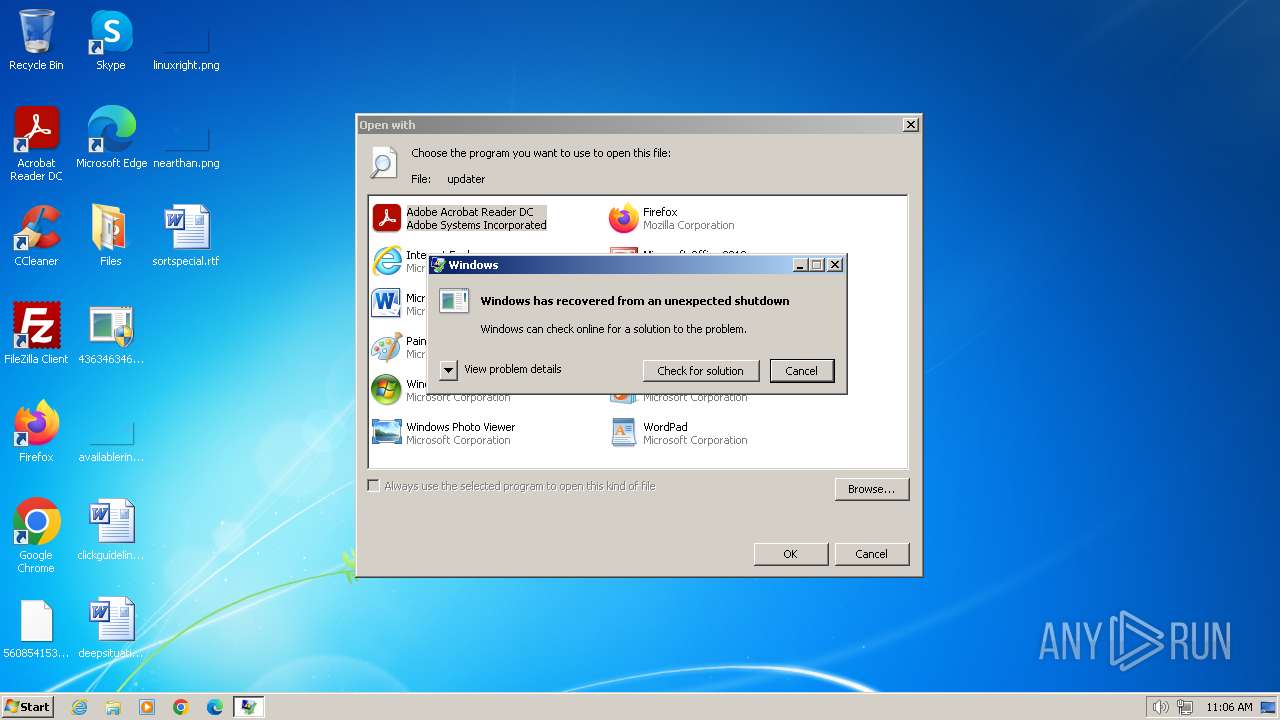
Task: Select deepsituati document on desktop
Action: click(x=110, y=628)
